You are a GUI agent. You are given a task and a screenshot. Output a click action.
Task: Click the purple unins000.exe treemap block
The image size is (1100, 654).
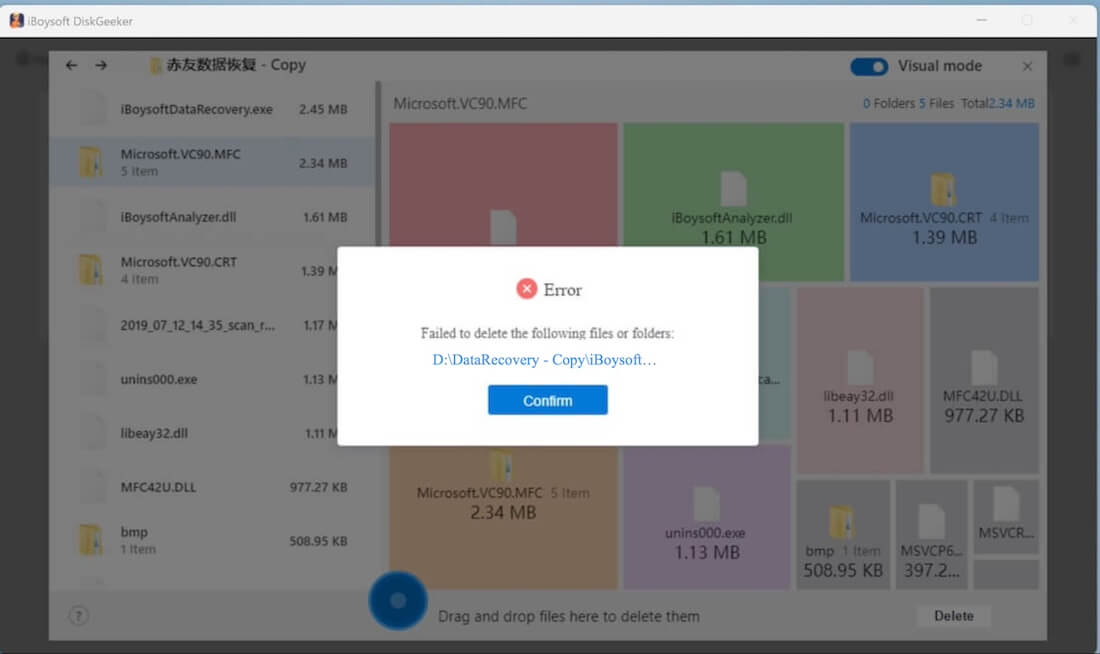click(706, 516)
